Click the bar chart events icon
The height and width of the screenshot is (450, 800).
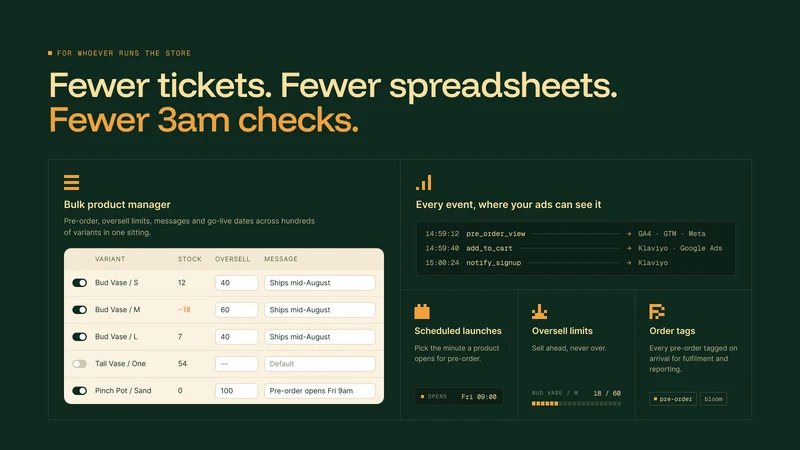pyautogui.click(x=423, y=182)
